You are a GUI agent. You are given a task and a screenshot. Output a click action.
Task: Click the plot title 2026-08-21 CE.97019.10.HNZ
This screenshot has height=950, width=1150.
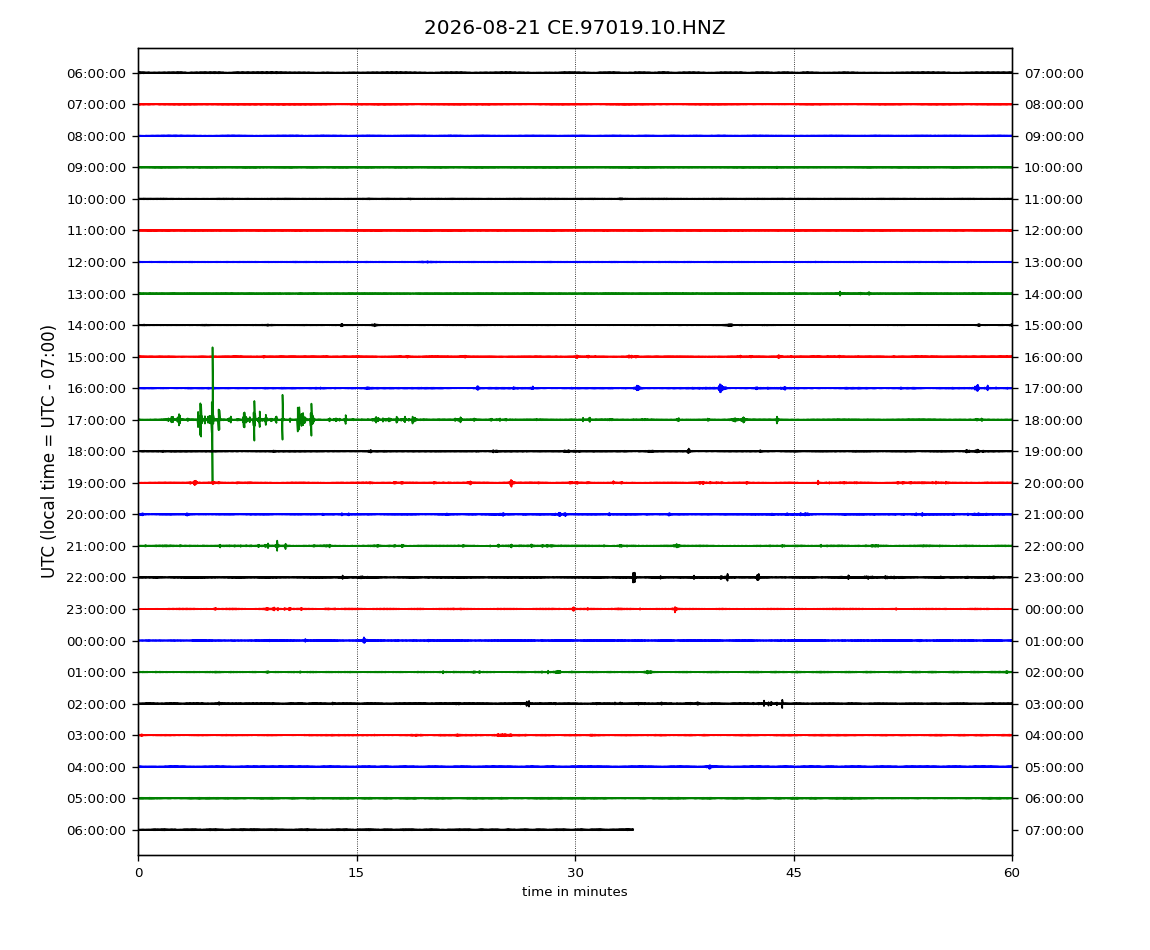574,28
